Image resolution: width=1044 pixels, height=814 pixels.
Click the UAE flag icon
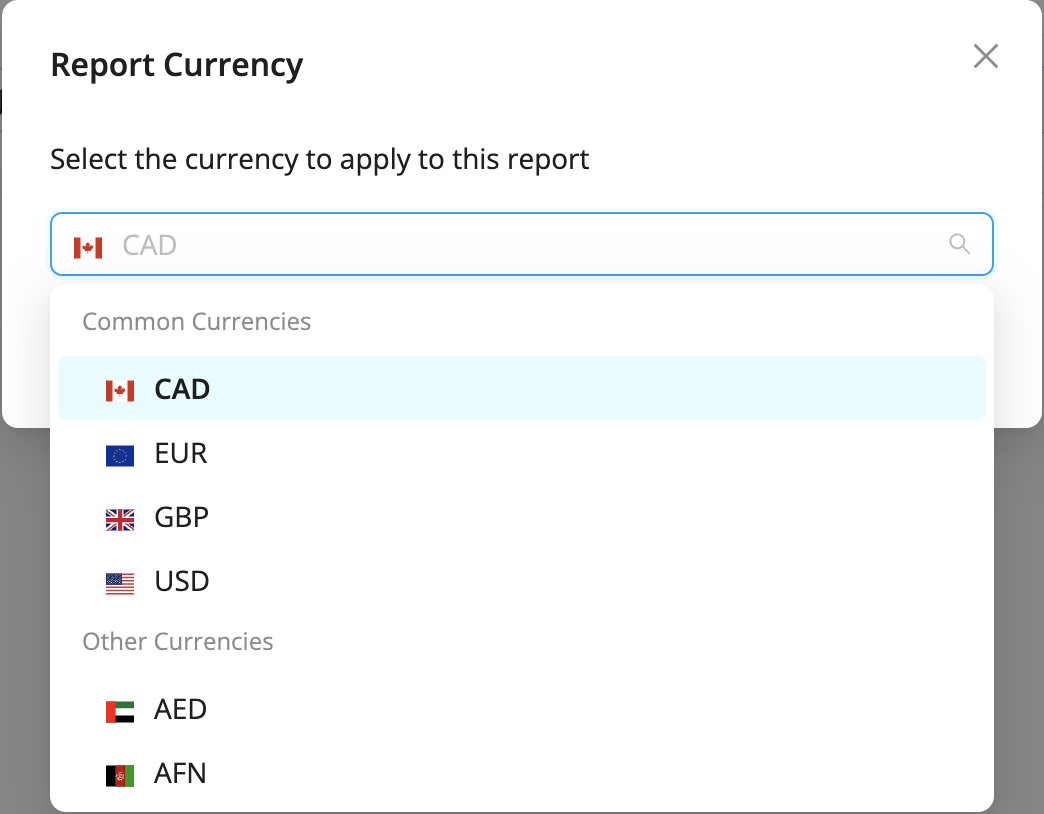click(x=120, y=712)
